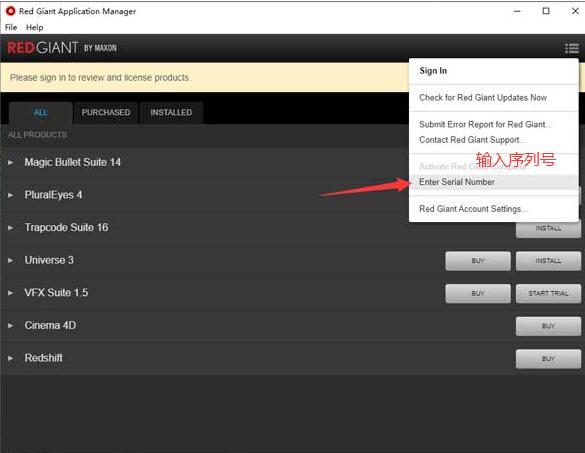This screenshot has width=585, height=453.
Task: Click the Red Giant app logo in title bar
Action: click(x=10, y=11)
